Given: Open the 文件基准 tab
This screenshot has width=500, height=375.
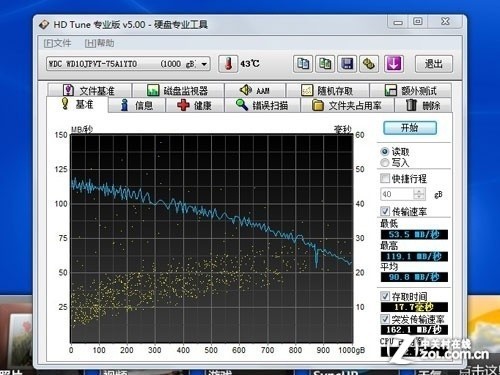Looking at the screenshot, I should click(89, 90).
